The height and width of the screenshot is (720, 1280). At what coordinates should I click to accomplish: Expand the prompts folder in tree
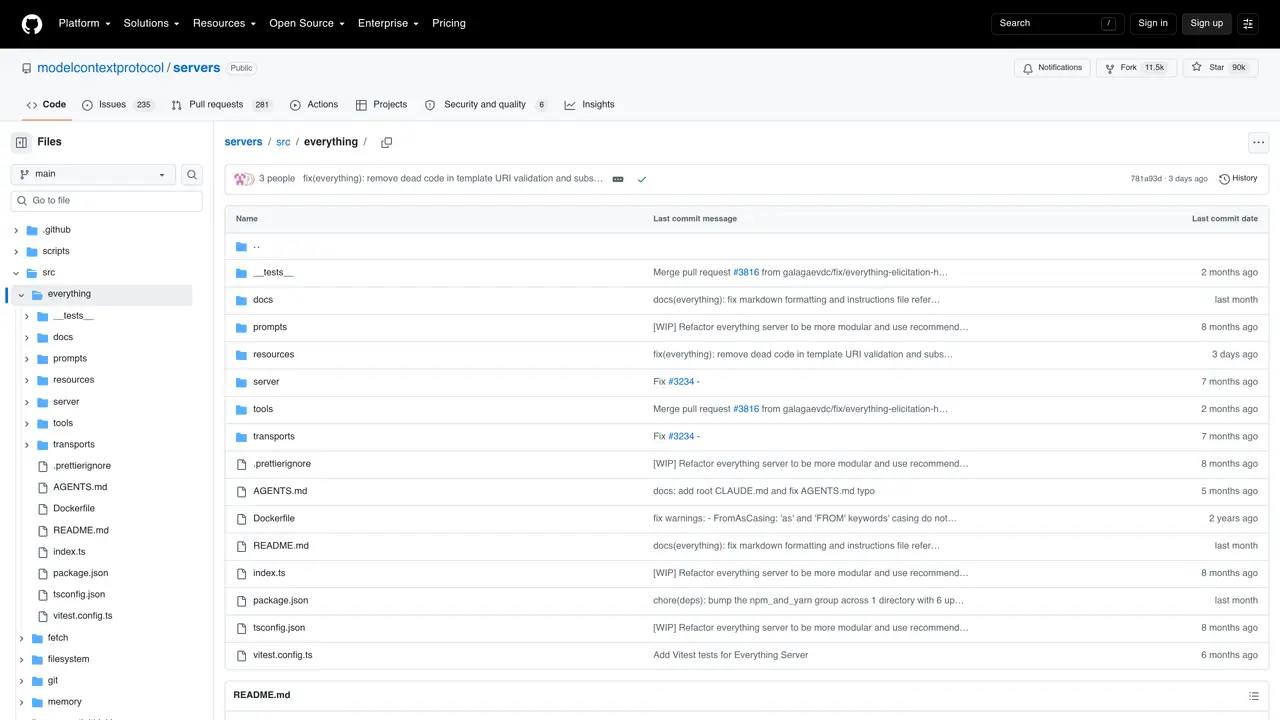[x=27, y=359]
